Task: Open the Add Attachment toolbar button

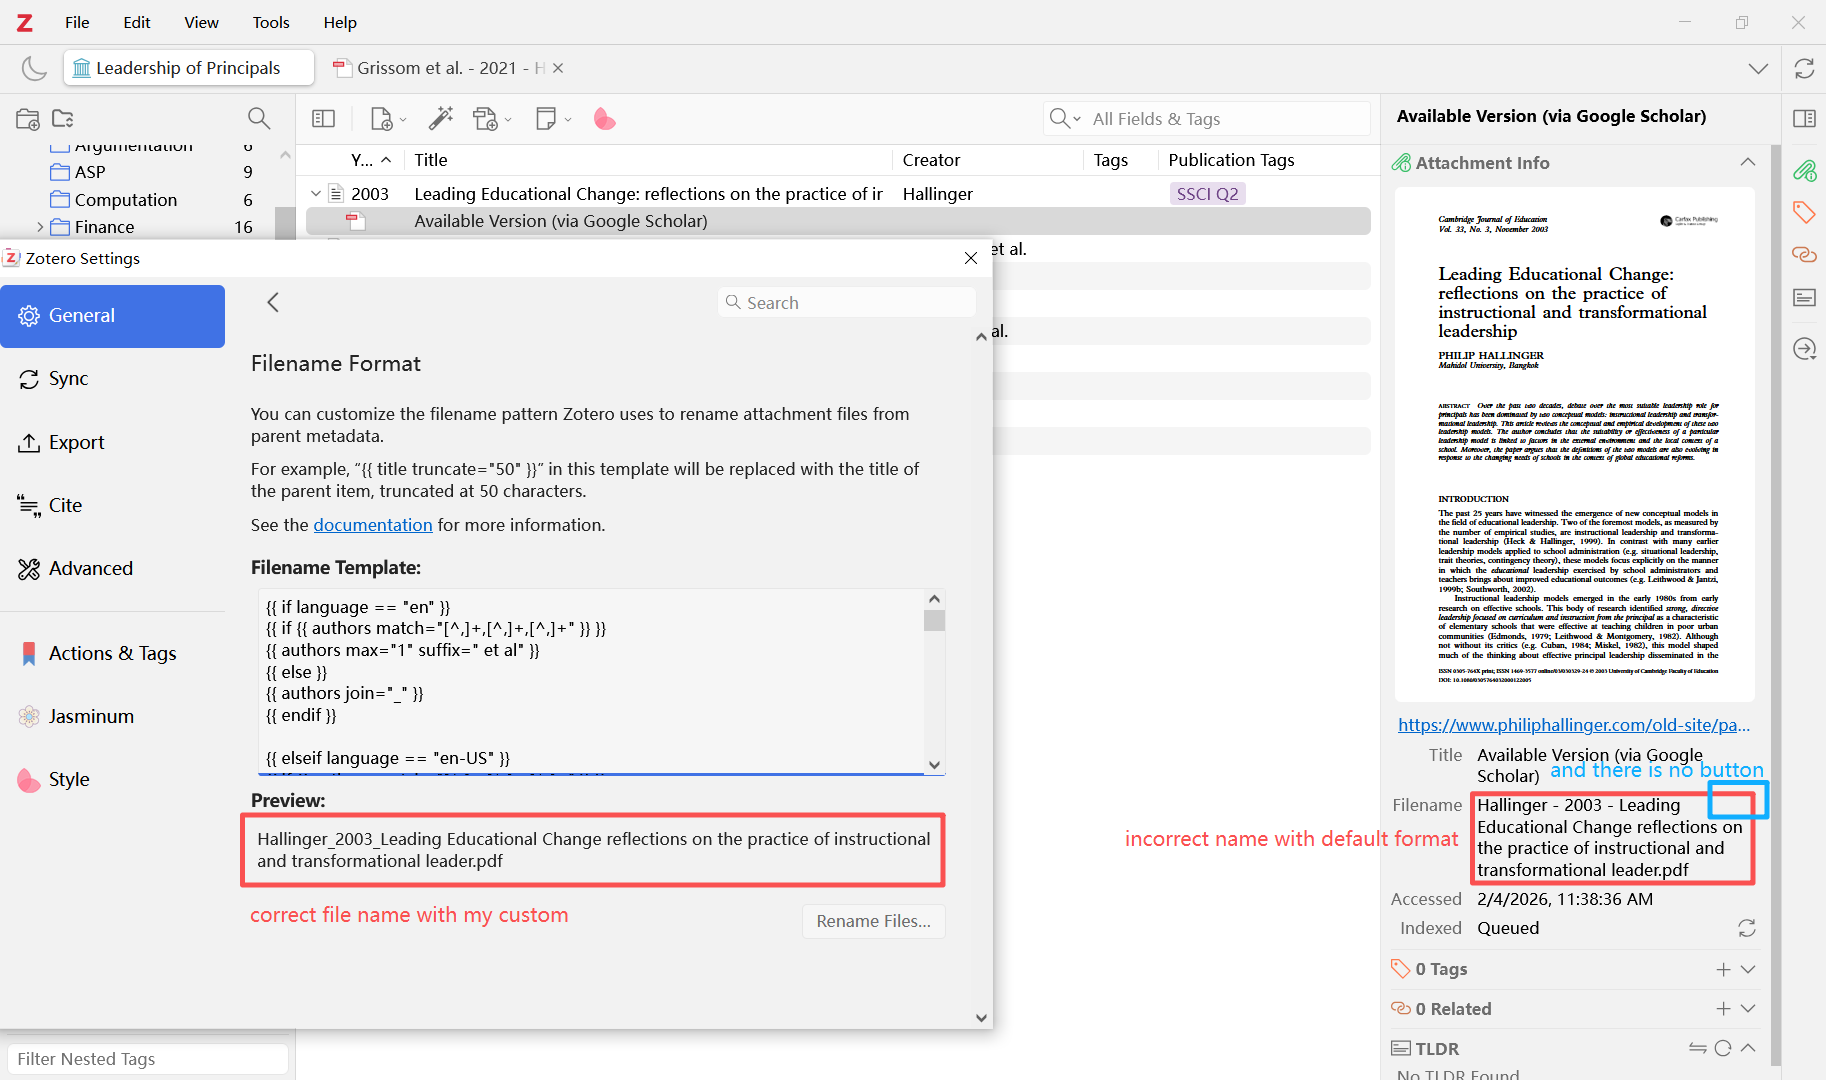Action: (x=492, y=119)
